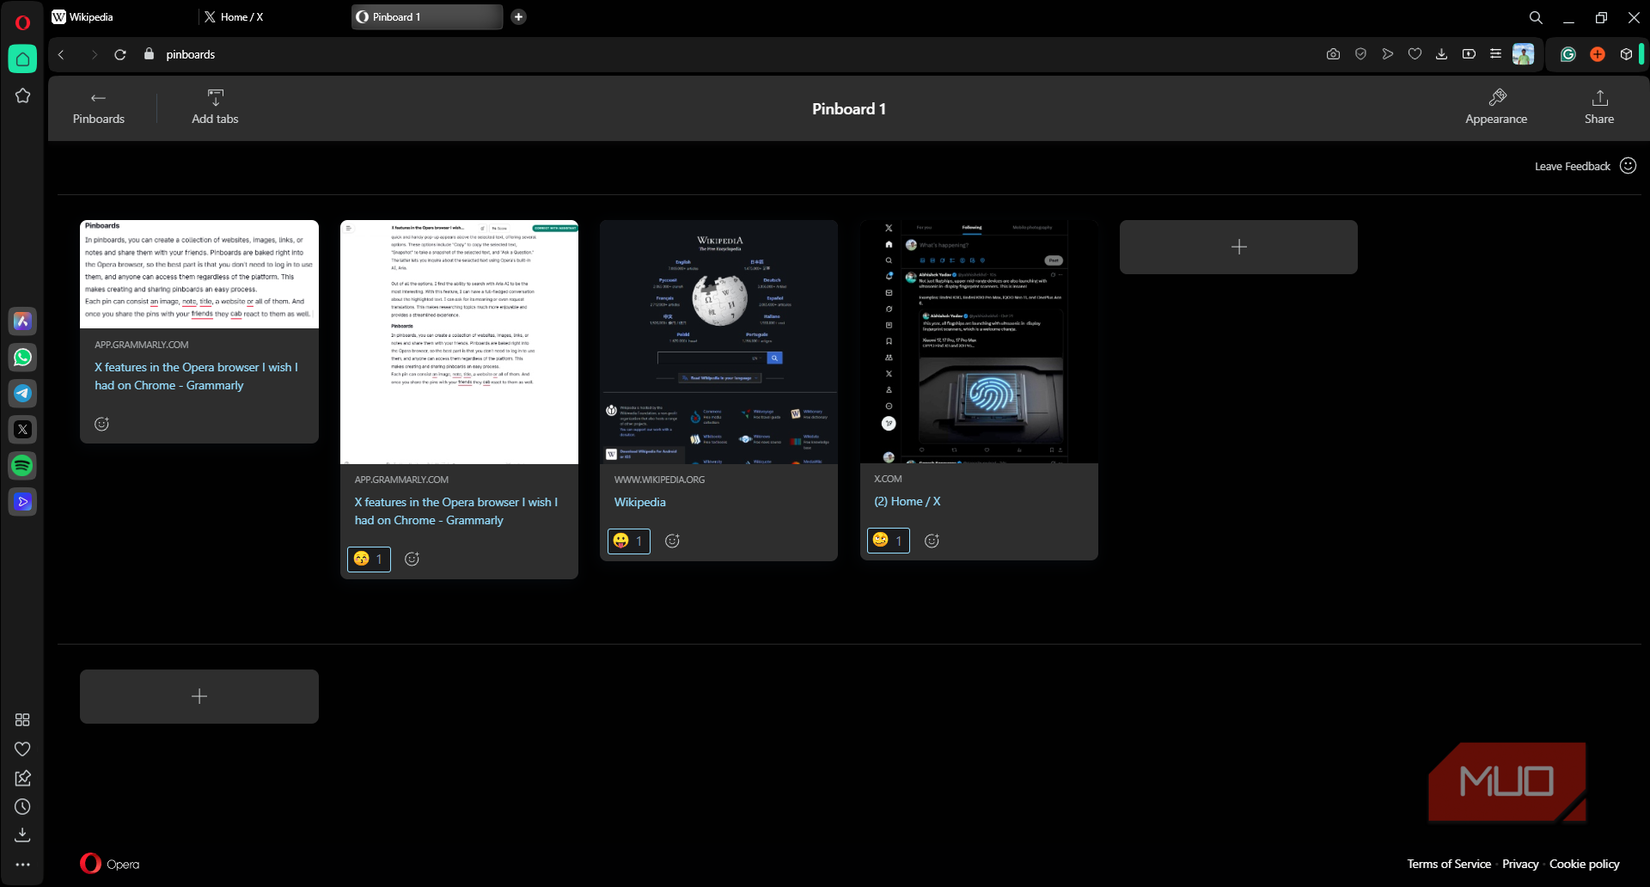Screen dimensions: 1650x887
Task: Open sidebar setup three-dots menu
Action: tap(22, 864)
